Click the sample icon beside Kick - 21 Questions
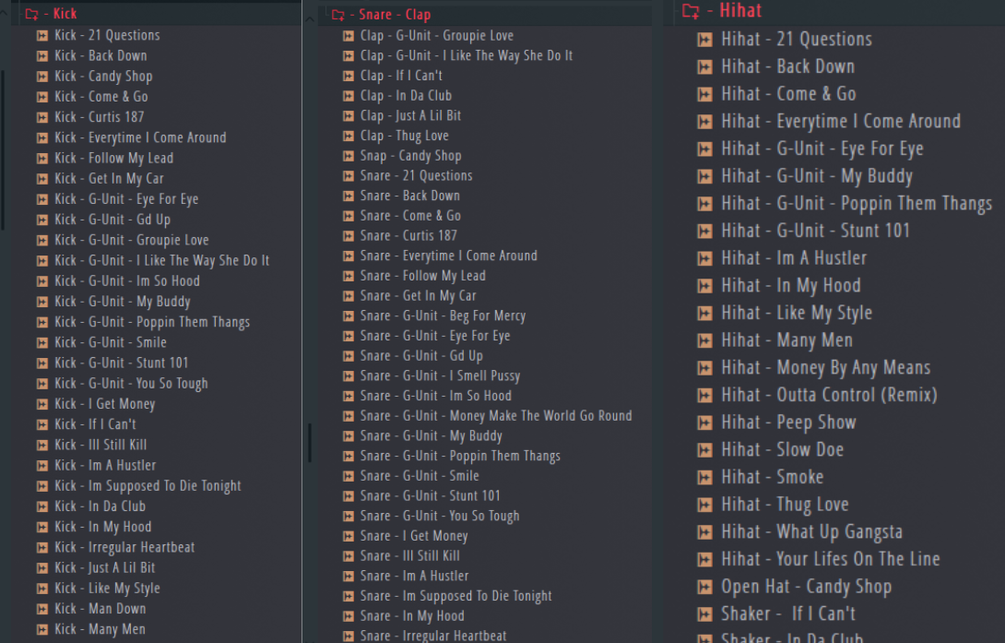1005x643 pixels. pyautogui.click(x=42, y=35)
